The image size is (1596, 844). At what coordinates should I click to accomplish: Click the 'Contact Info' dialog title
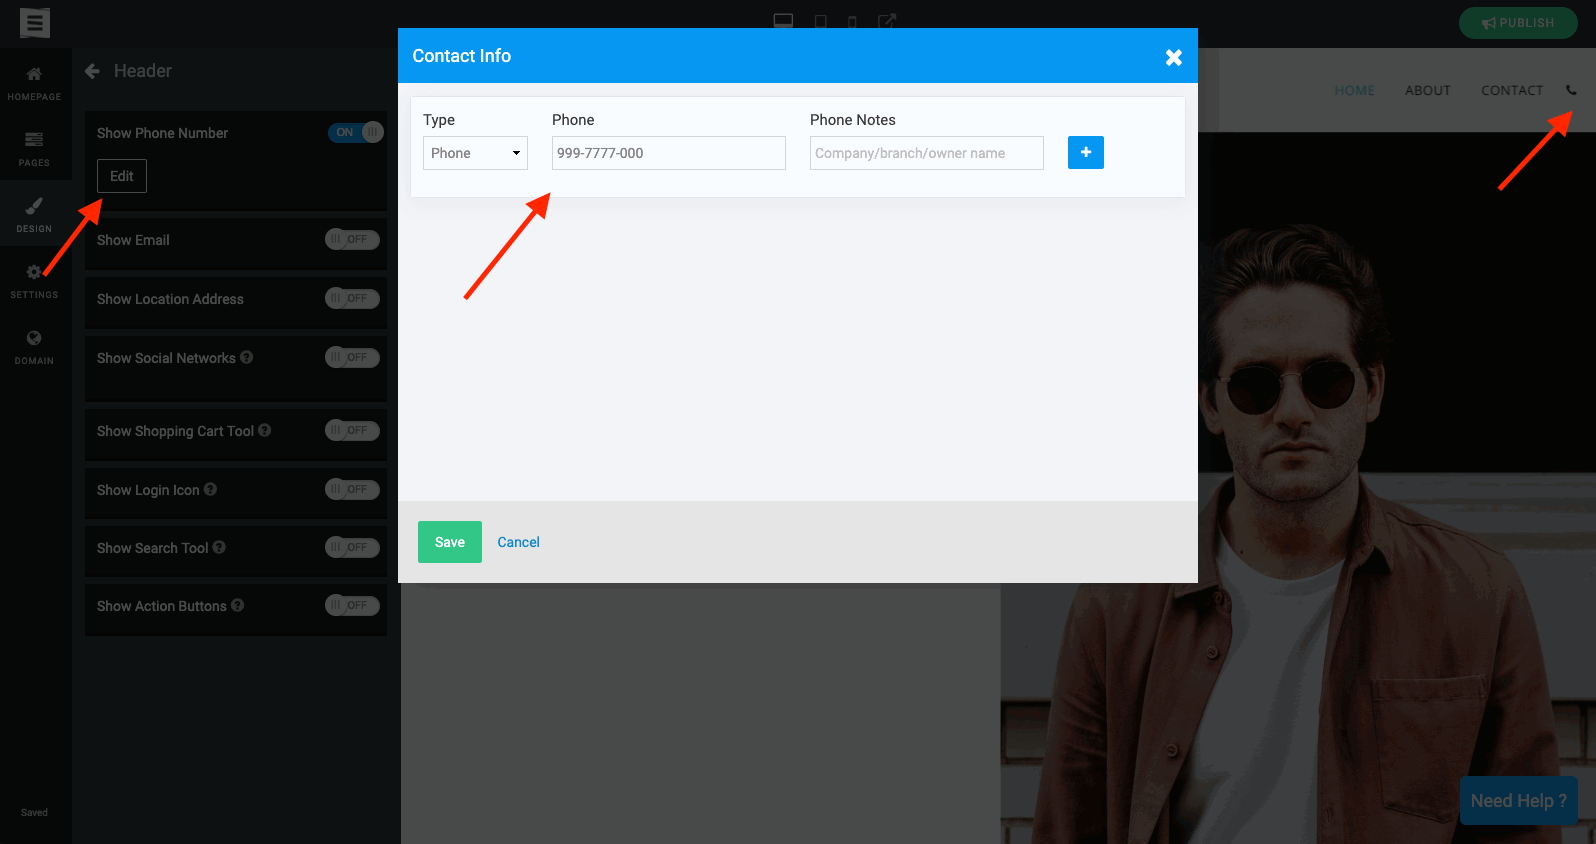462,56
